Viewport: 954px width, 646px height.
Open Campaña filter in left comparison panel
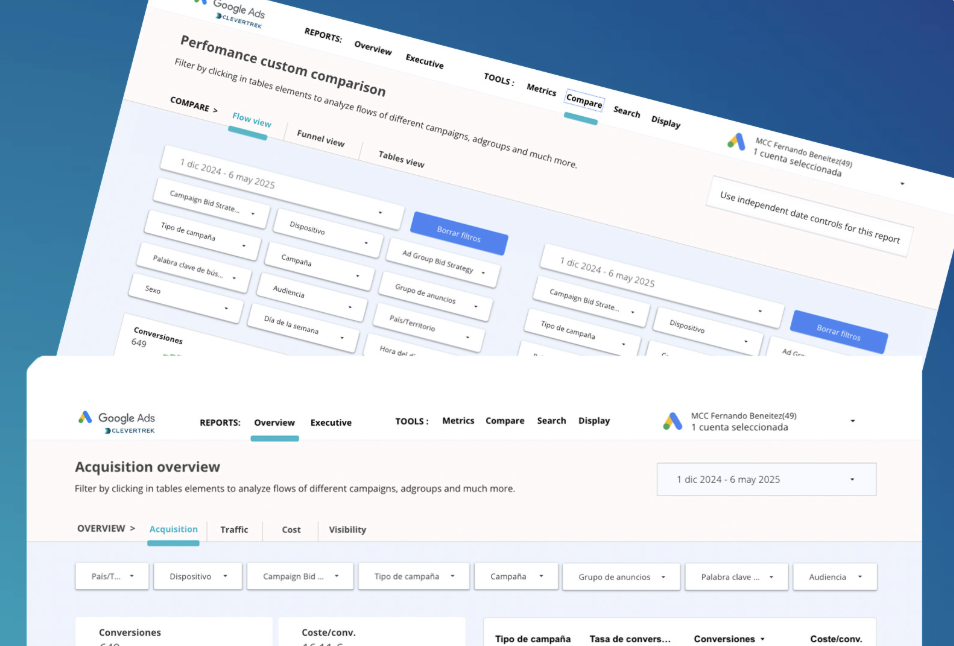[x=321, y=265]
